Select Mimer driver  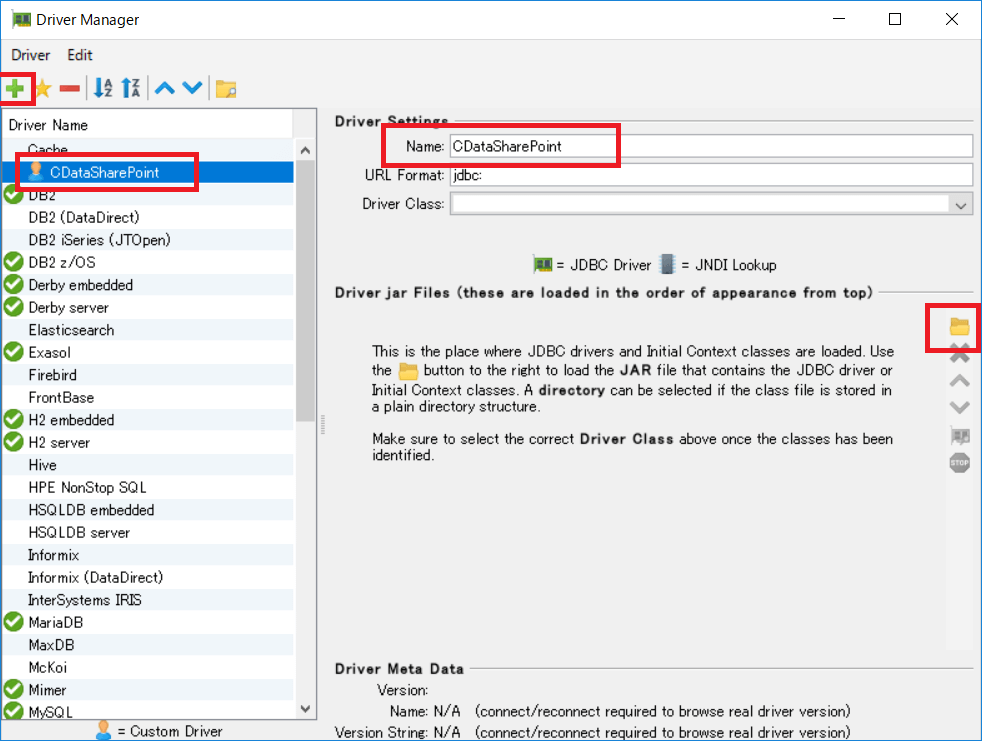tap(148, 690)
